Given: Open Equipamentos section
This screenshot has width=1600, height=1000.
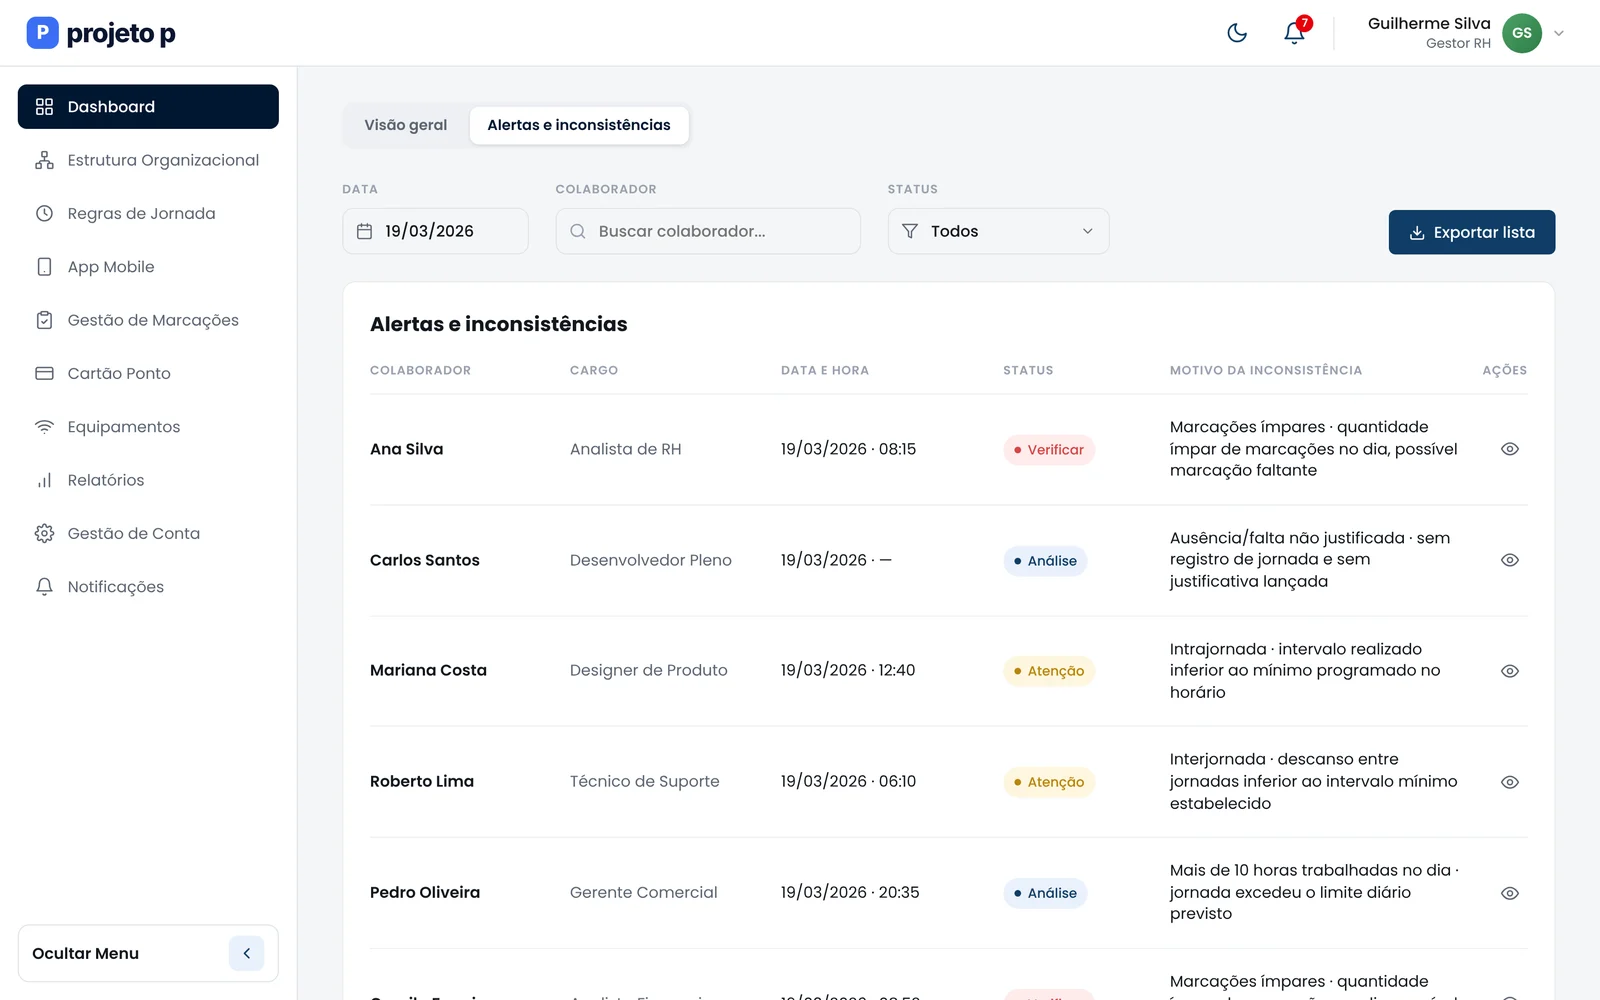Looking at the screenshot, I should point(148,427).
